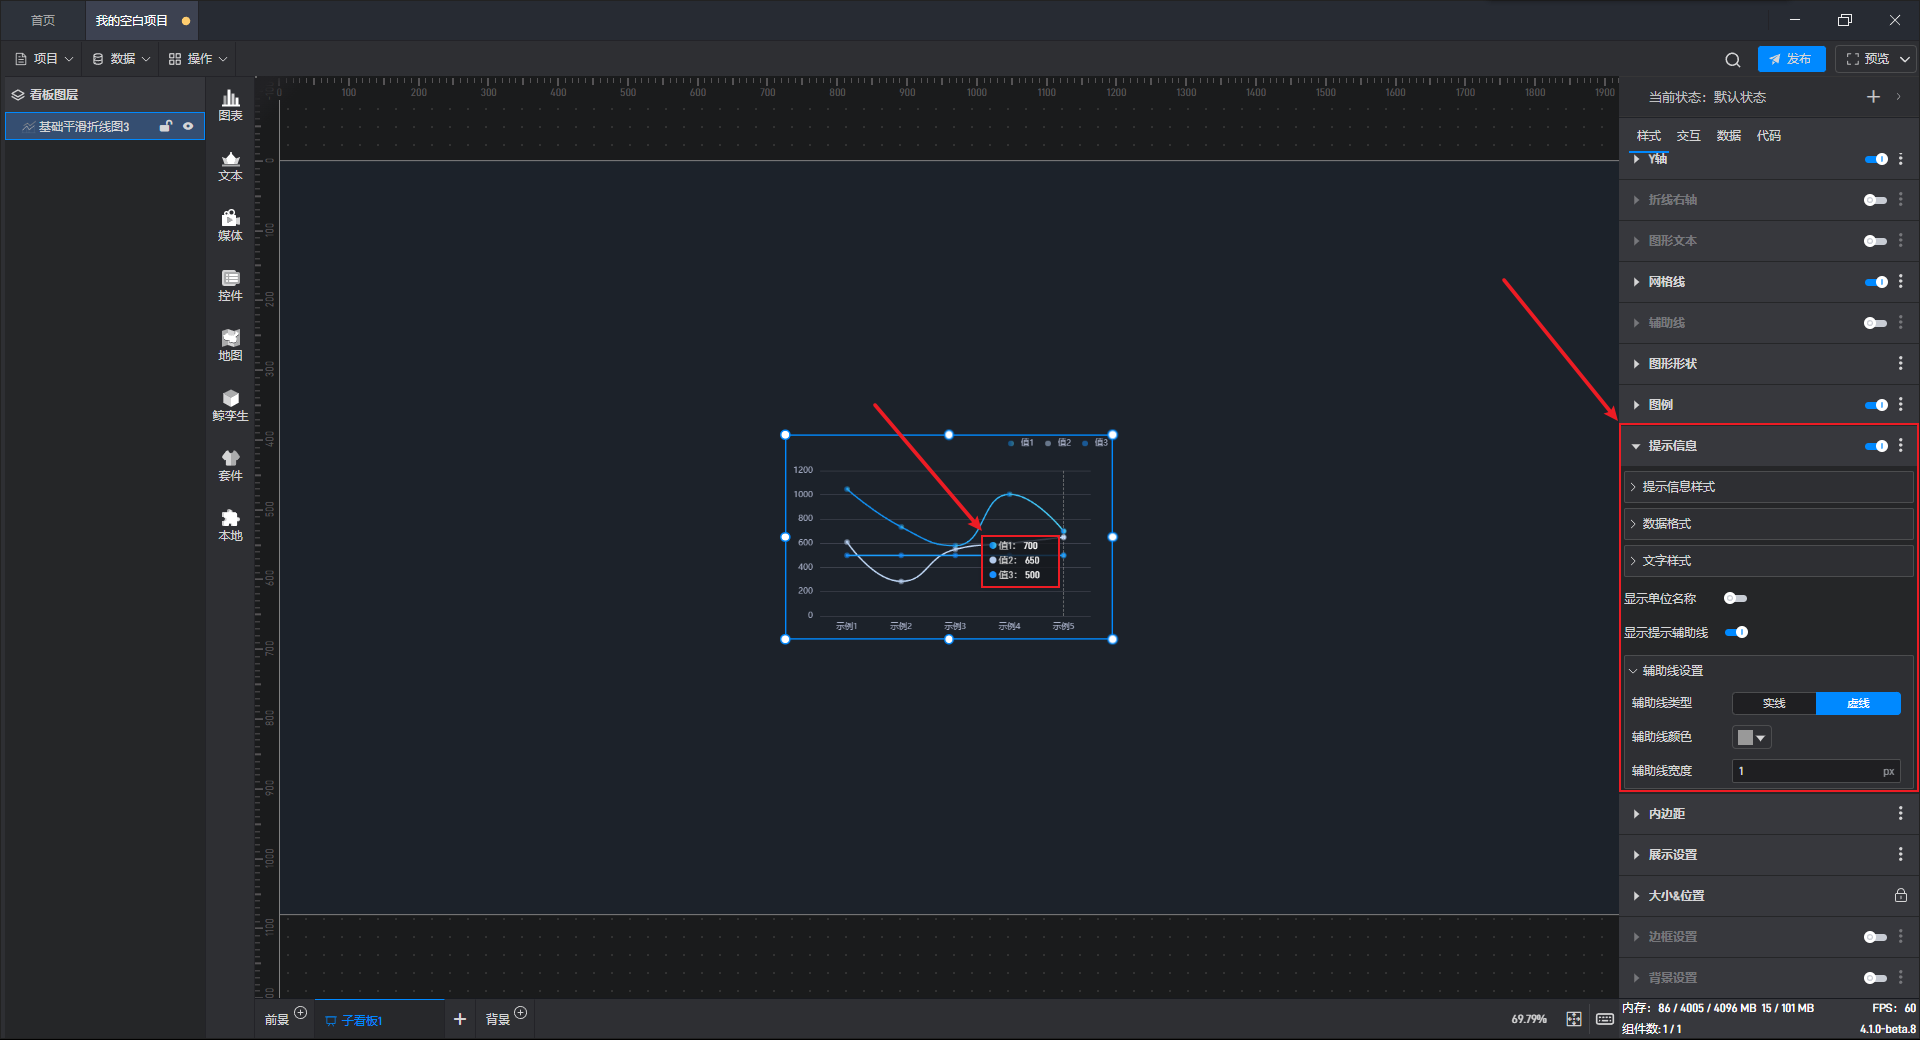The width and height of the screenshot is (1920, 1040).
Task: Open more options for 网格线 section
Action: (1901, 282)
